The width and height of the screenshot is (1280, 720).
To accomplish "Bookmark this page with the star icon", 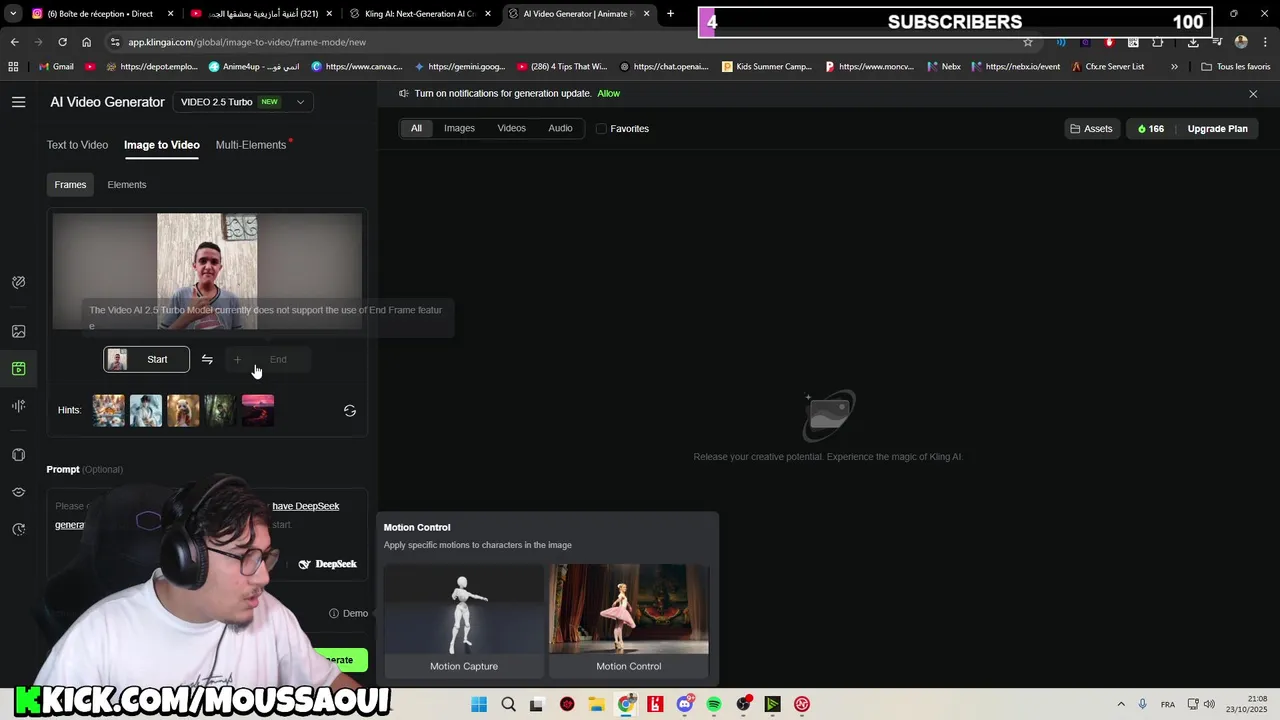I will coord(1027,42).
